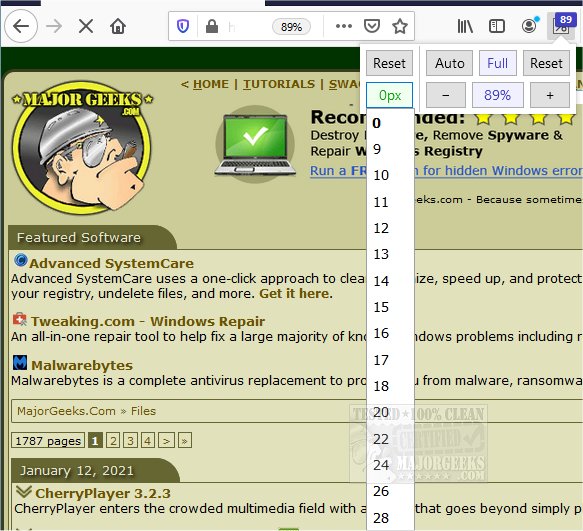Screen dimensions: 583x531
Task: Open the Library bookshelf icon
Action: 465,26
